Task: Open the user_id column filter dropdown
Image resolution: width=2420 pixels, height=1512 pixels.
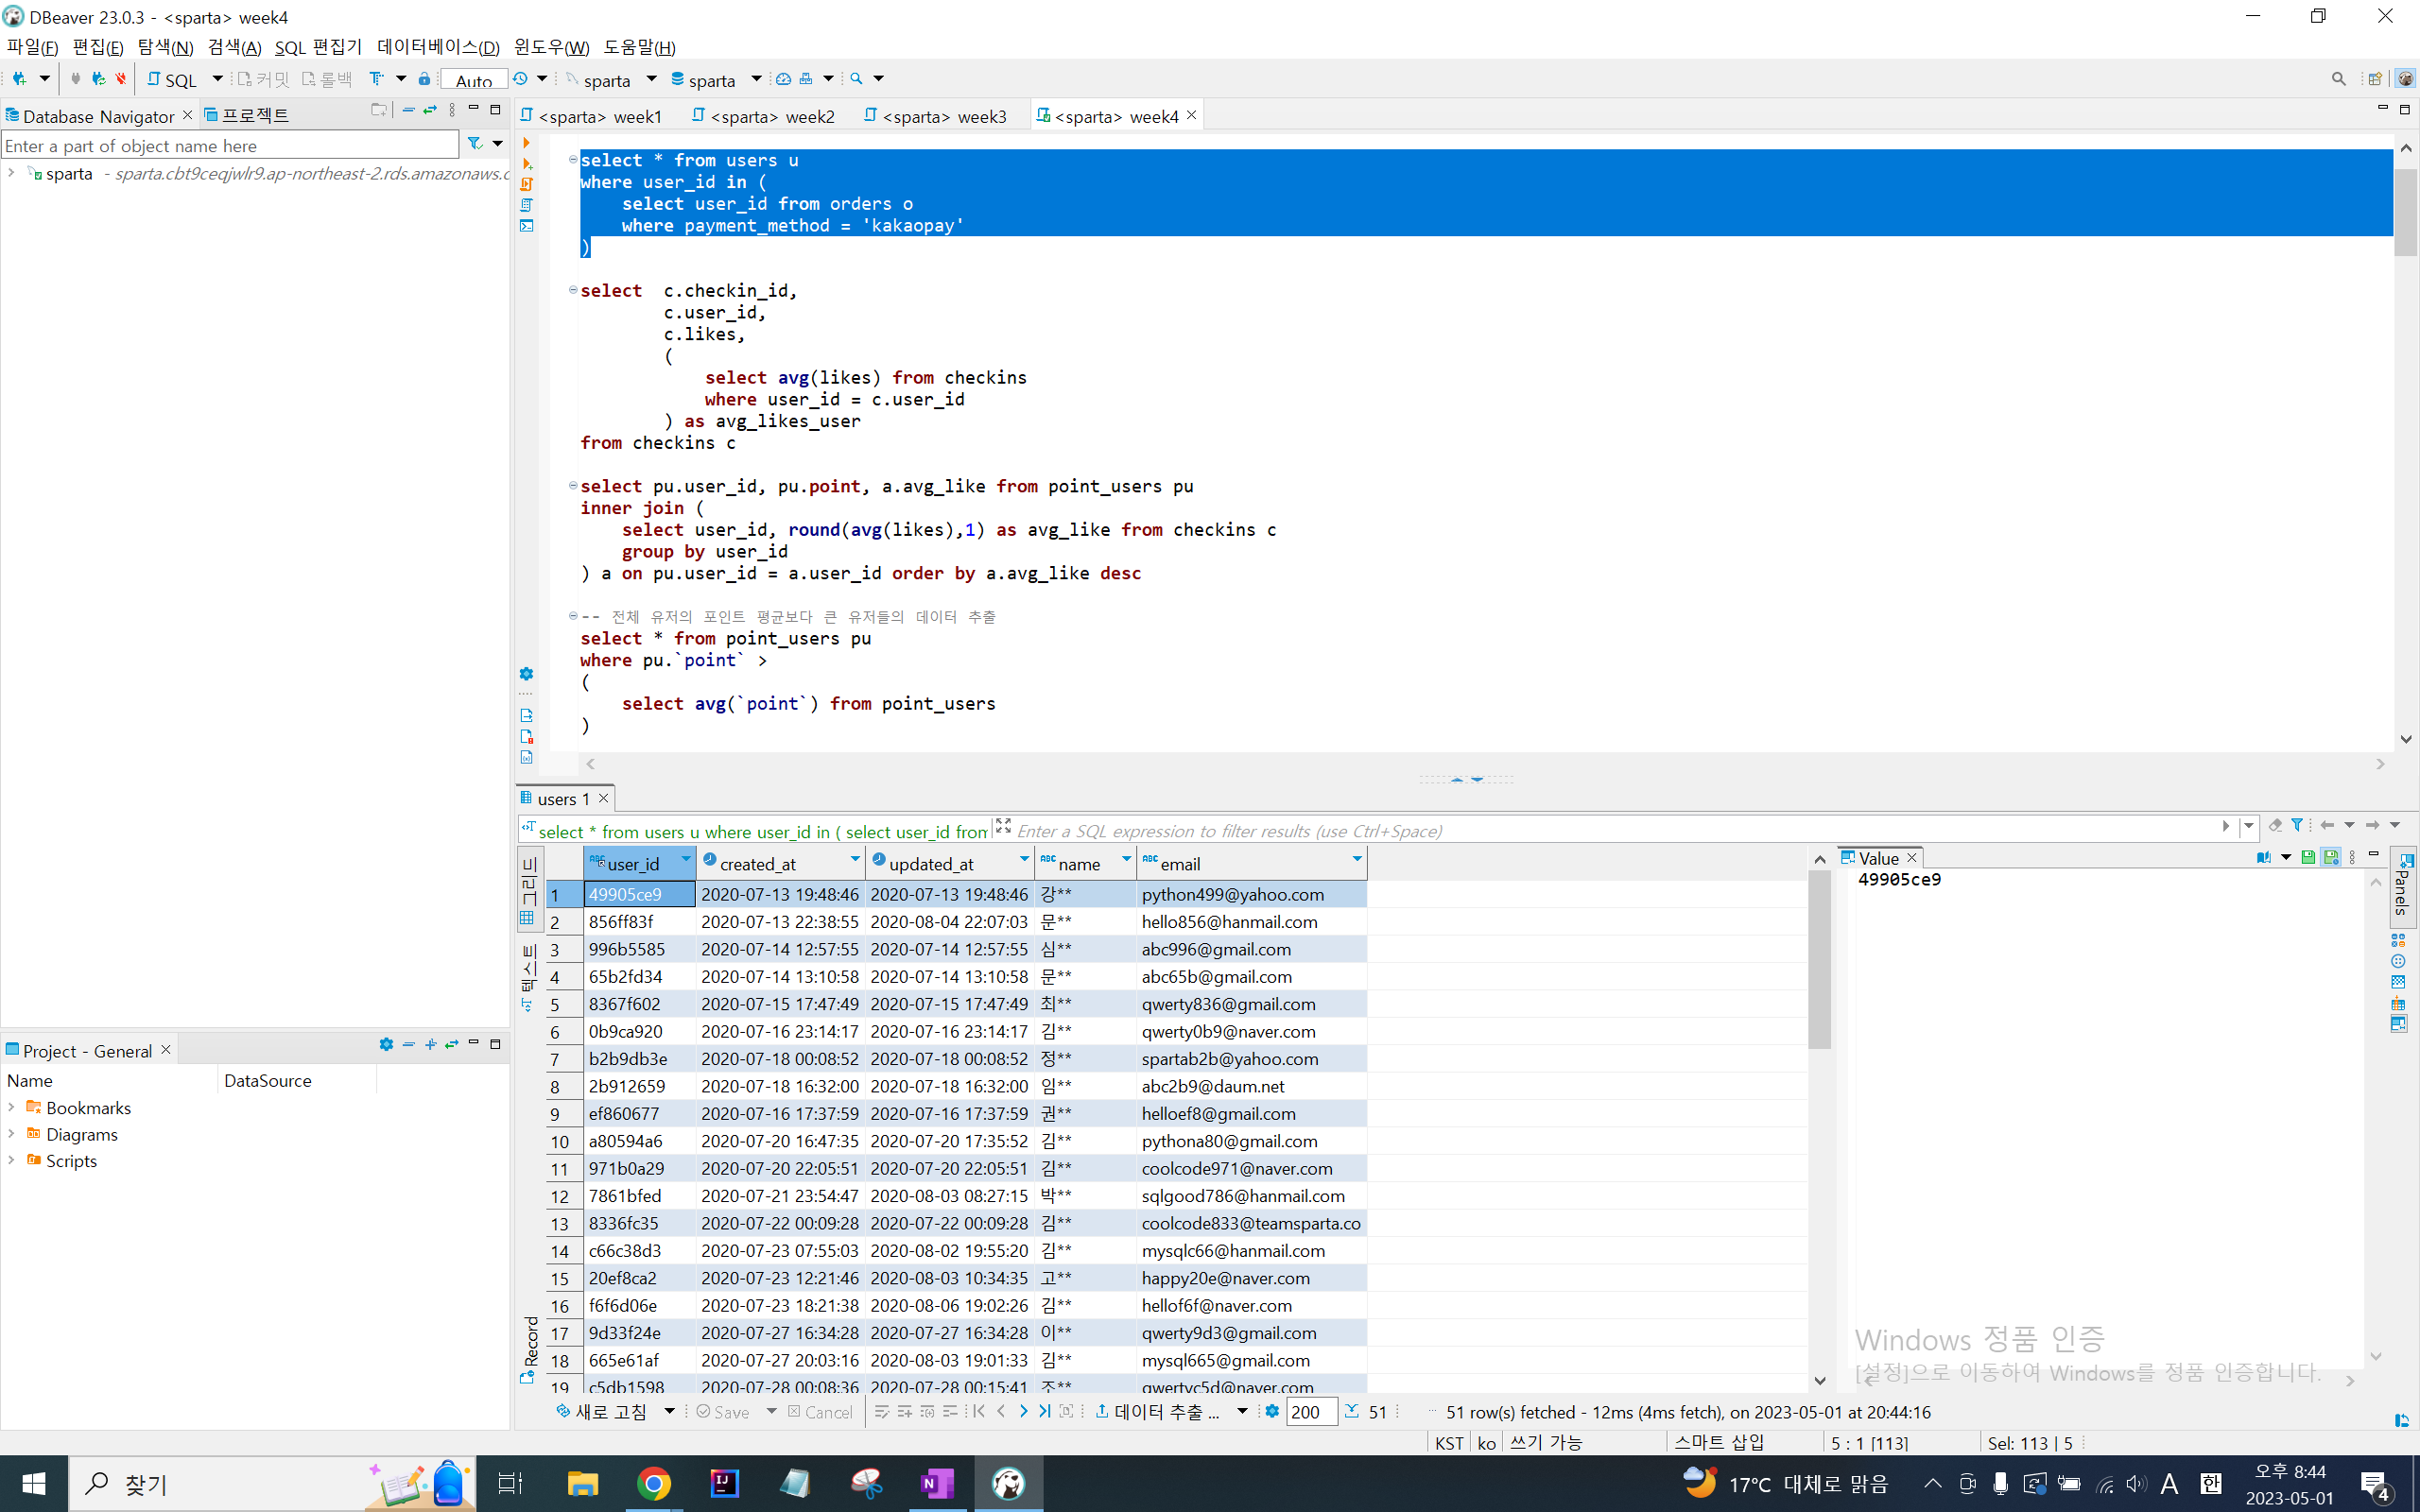Action: pyautogui.click(x=686, y=859)
